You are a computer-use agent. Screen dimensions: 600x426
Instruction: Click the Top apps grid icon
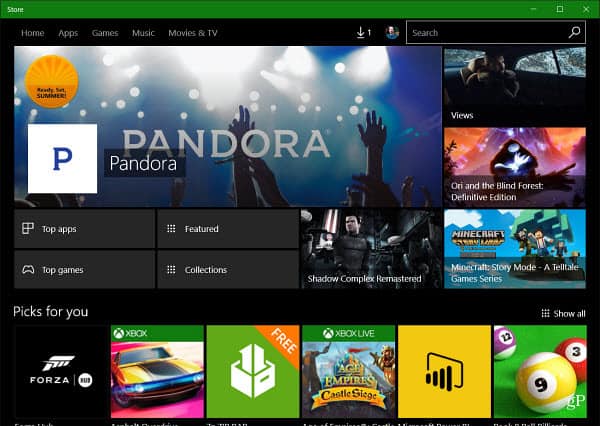pyautogui.click(x=28, y=229)
